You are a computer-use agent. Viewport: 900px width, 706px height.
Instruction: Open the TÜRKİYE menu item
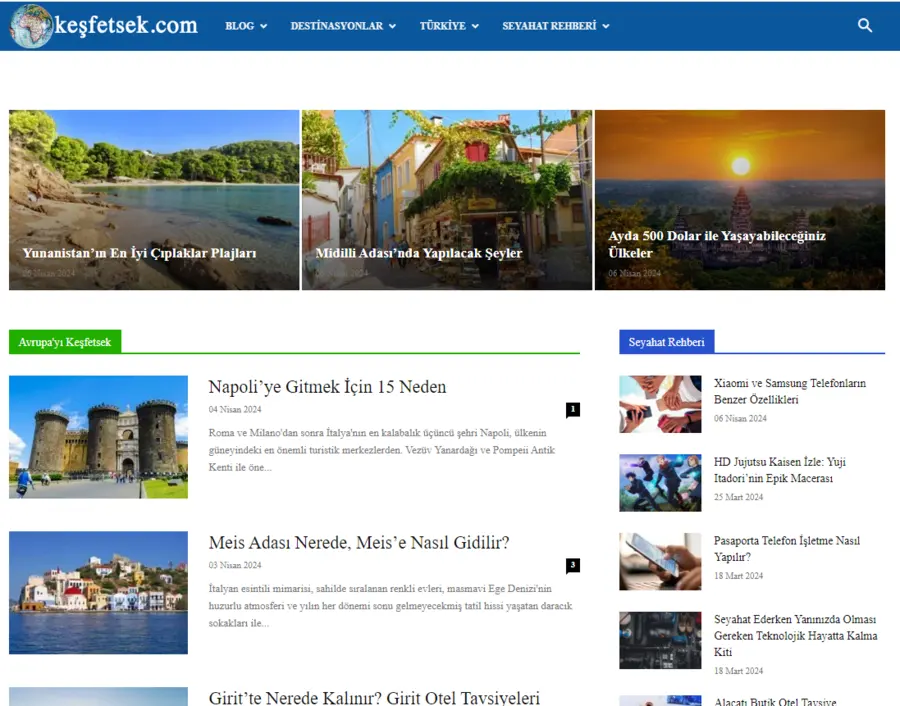coord(443,26)
